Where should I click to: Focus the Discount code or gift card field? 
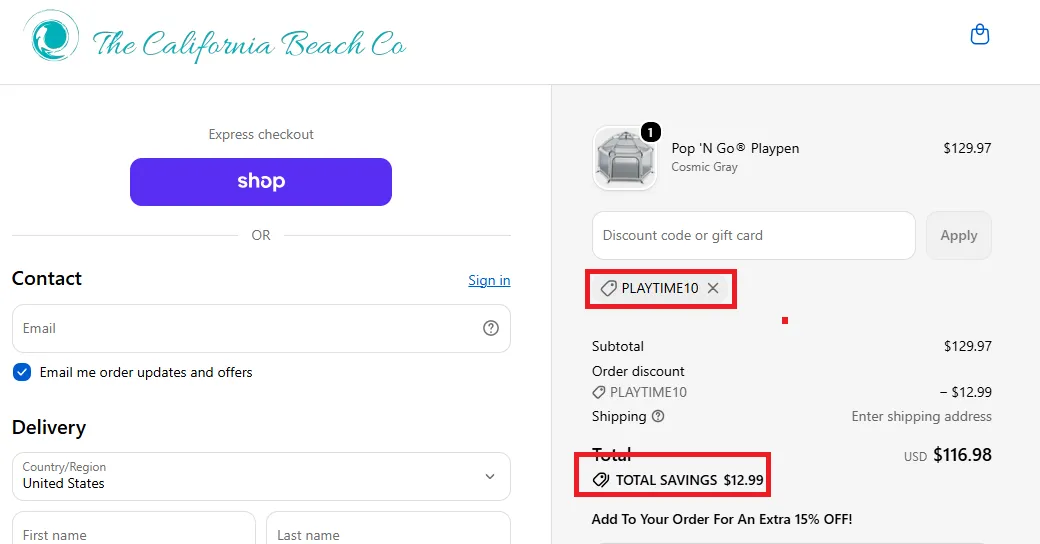tap(753, 236)
